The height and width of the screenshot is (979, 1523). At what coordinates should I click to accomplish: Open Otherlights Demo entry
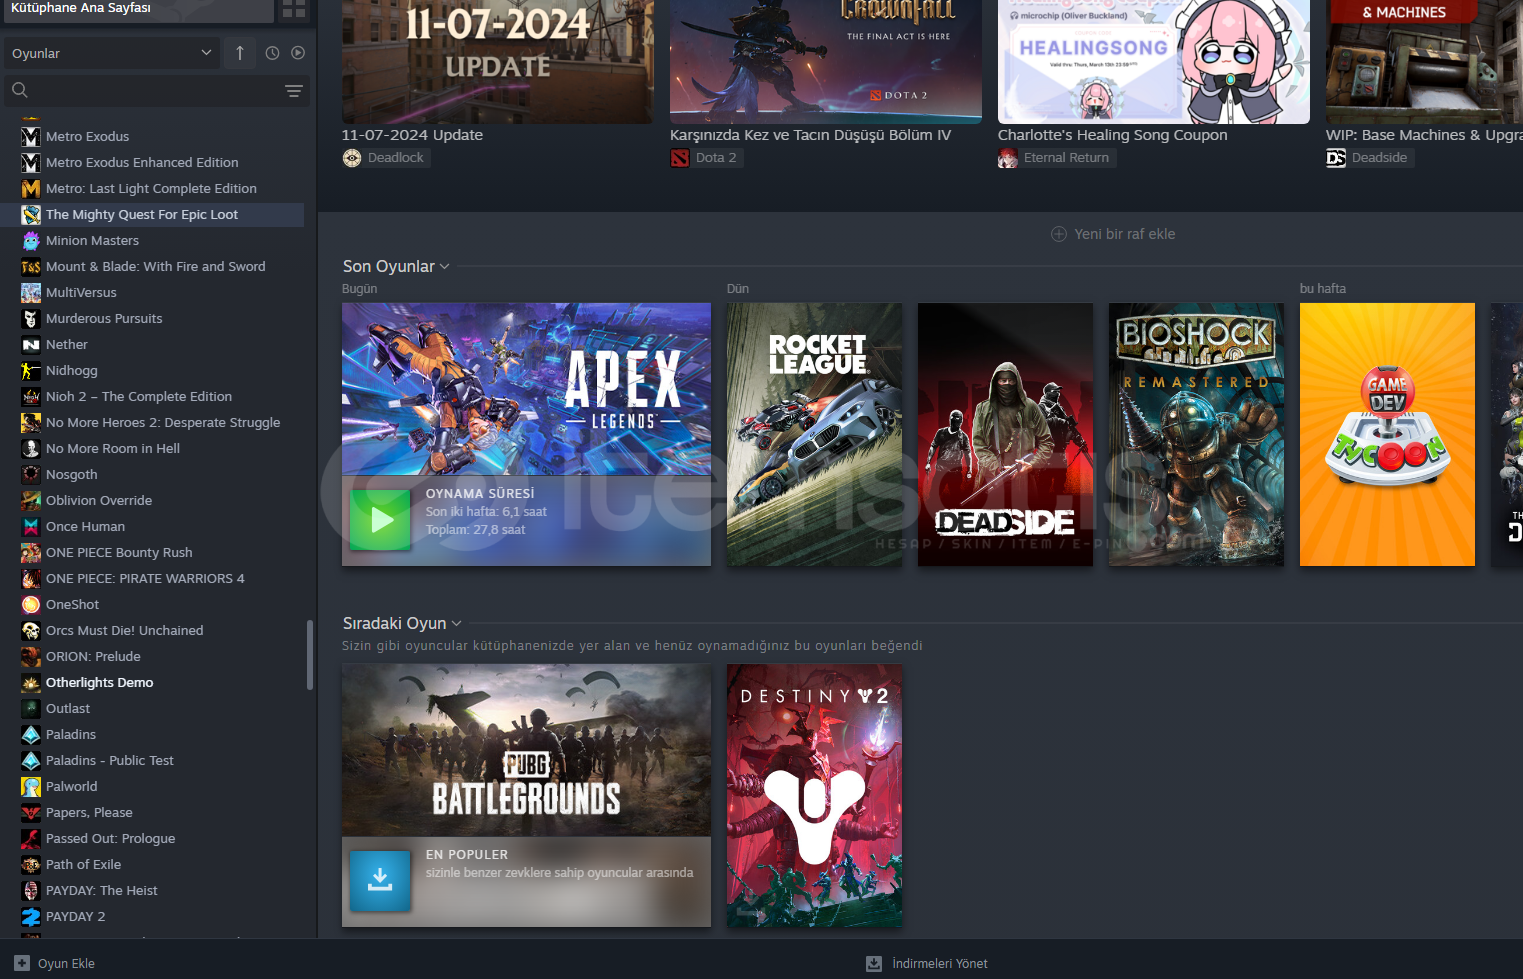coord(152,682)
